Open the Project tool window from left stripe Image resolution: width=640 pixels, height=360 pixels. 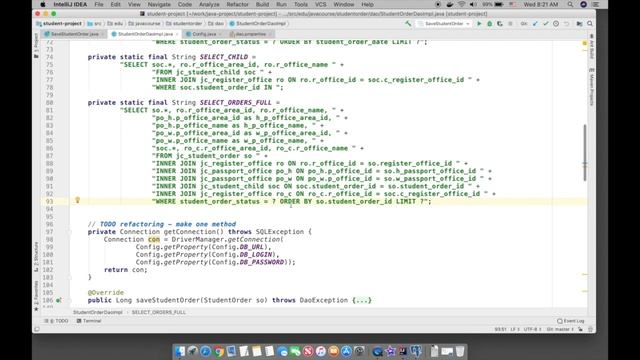(36, 45)
